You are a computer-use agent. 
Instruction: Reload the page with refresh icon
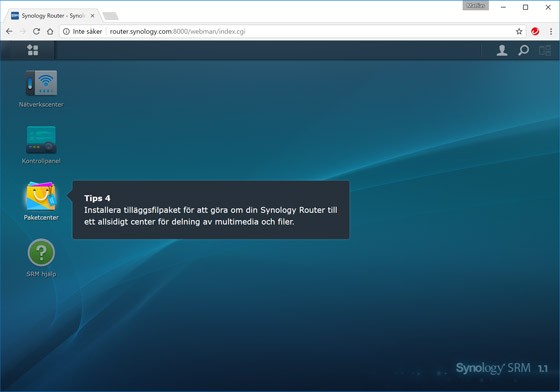(x=36, y=31)
